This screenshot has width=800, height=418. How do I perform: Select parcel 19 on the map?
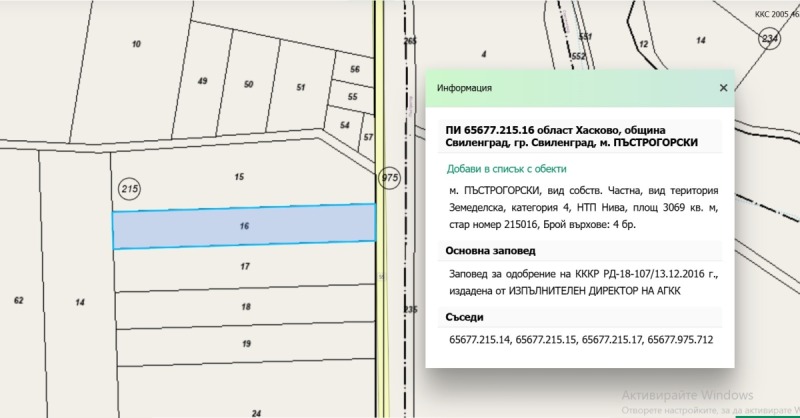(x=245, y=343)
